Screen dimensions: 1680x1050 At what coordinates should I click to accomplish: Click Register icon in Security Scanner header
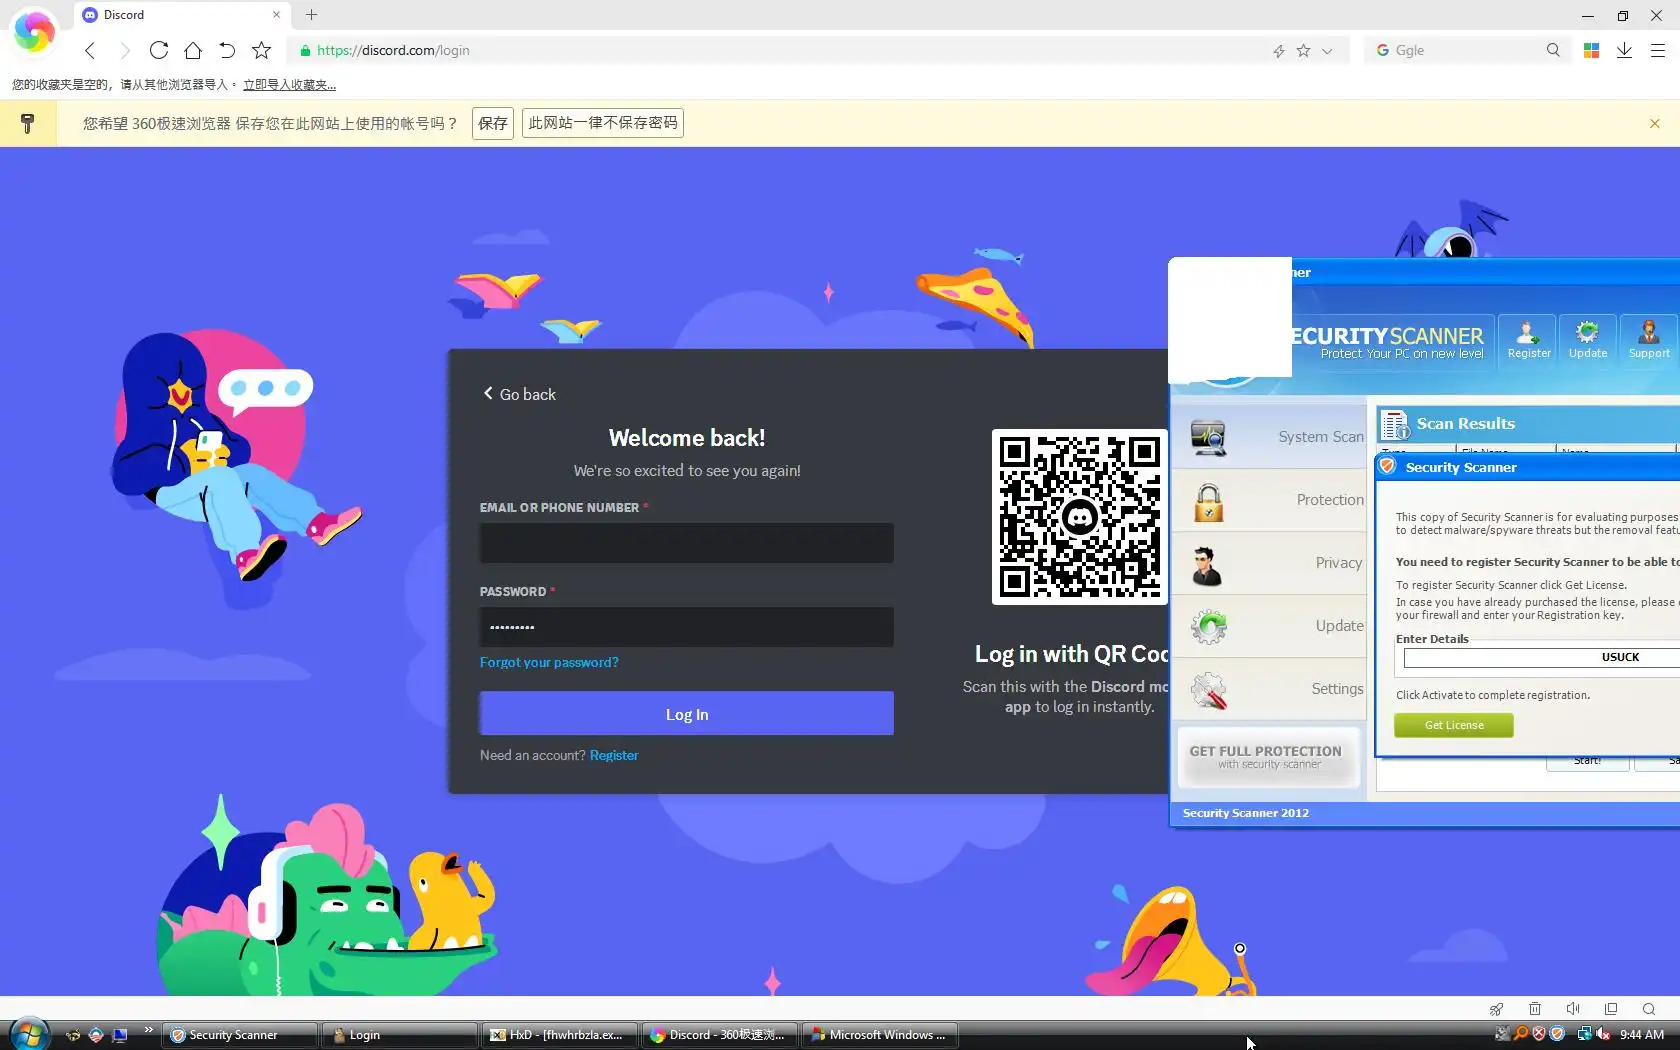tap(1528, 340)
